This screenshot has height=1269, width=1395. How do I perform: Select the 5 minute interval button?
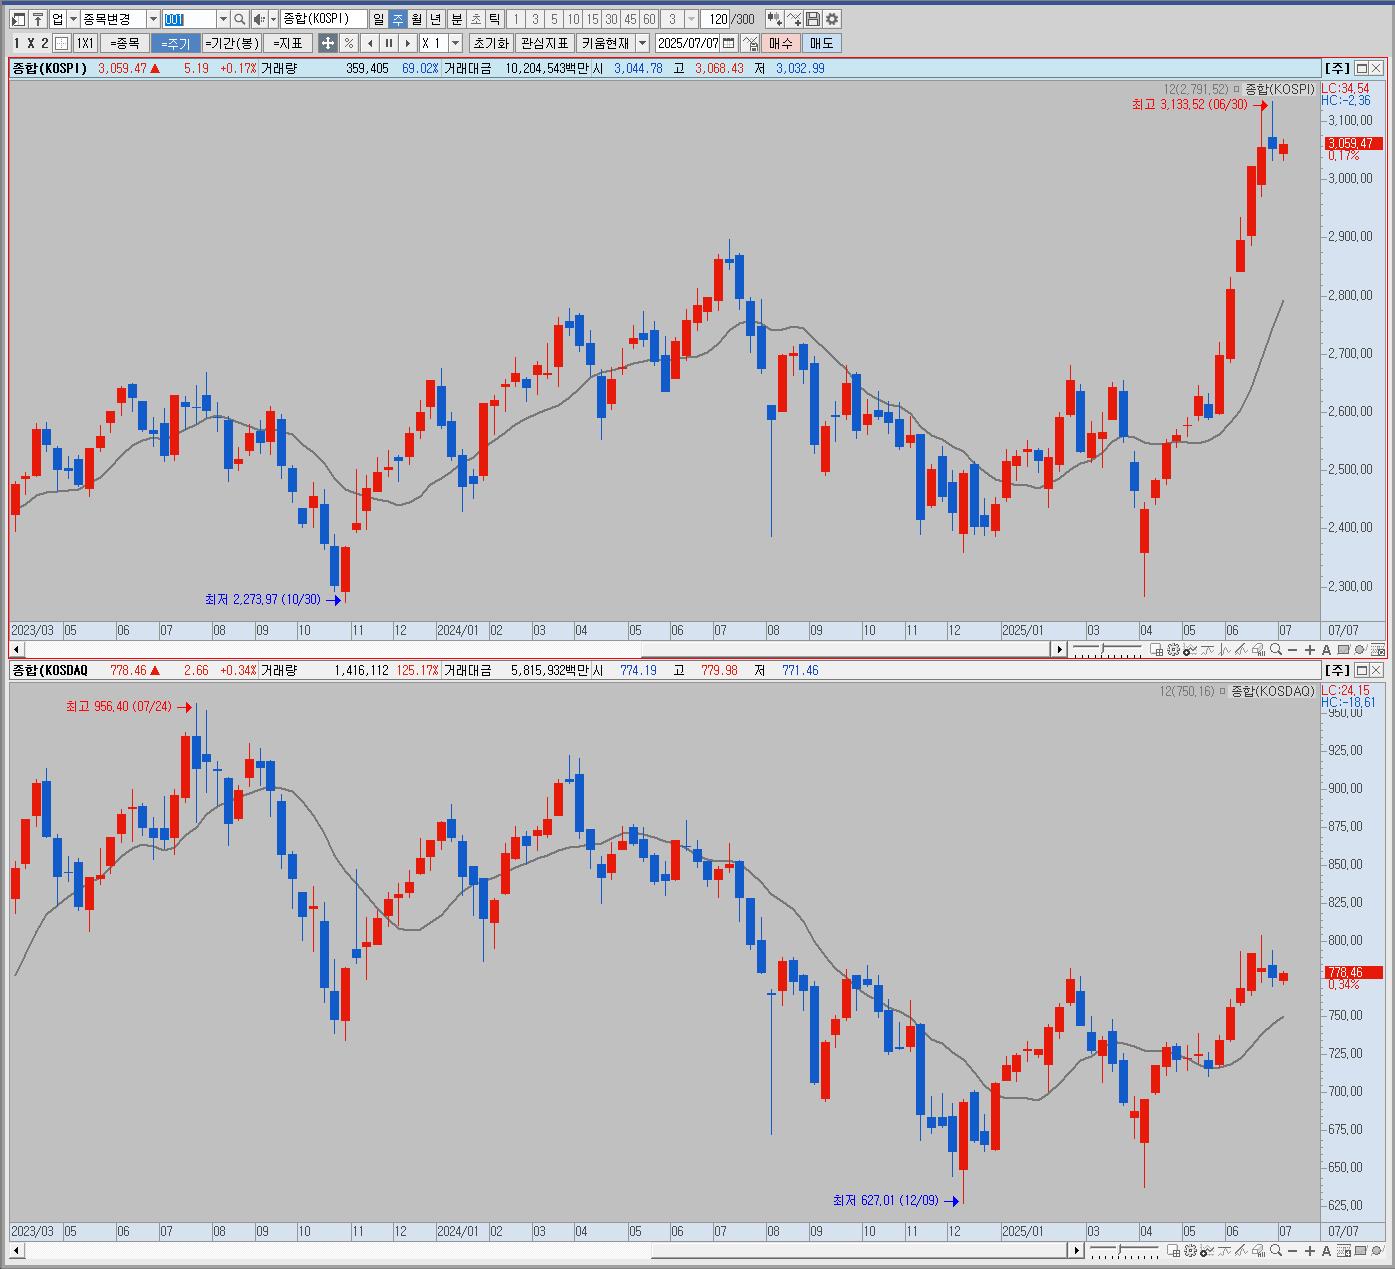[x=554, y=19]
